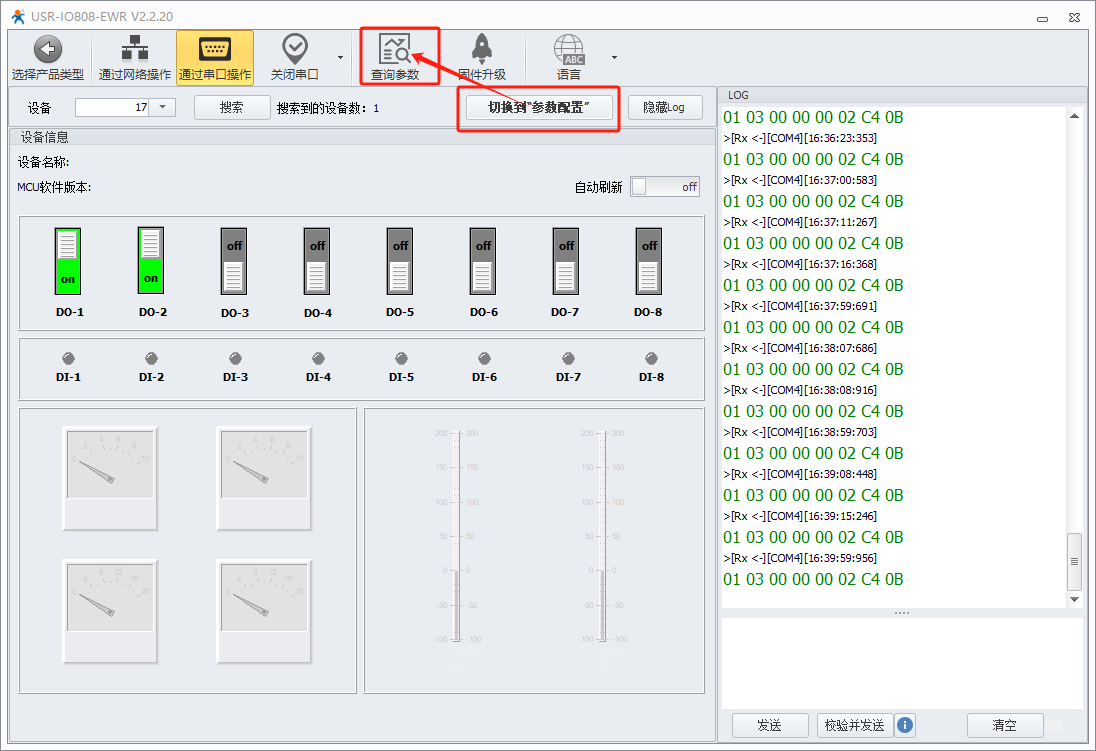Viewport: 1096px width, 751px height.
Task: Open dropdown arrow next to 关闭串口
Action: click(x=340, y=57)
